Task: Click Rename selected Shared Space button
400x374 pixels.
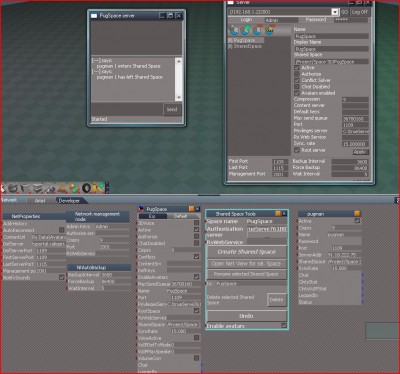Action: [247, 274]
